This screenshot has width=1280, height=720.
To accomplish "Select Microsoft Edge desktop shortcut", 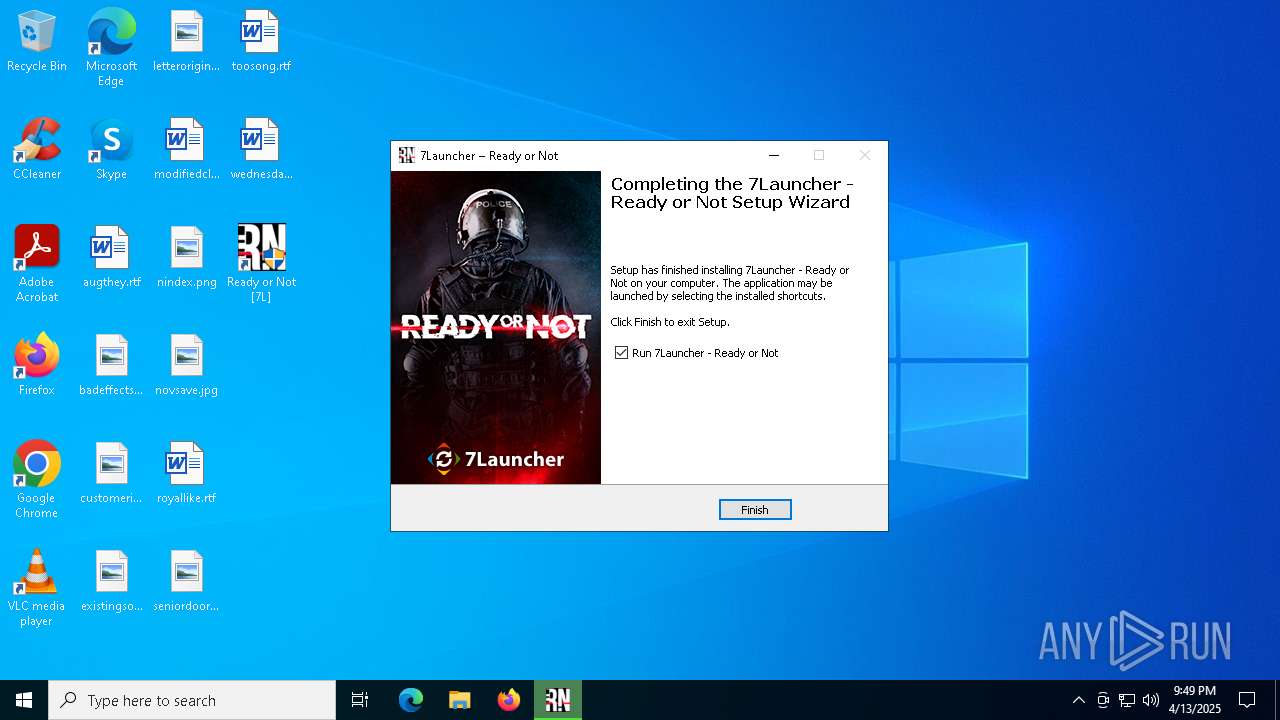I will point(111,47).
